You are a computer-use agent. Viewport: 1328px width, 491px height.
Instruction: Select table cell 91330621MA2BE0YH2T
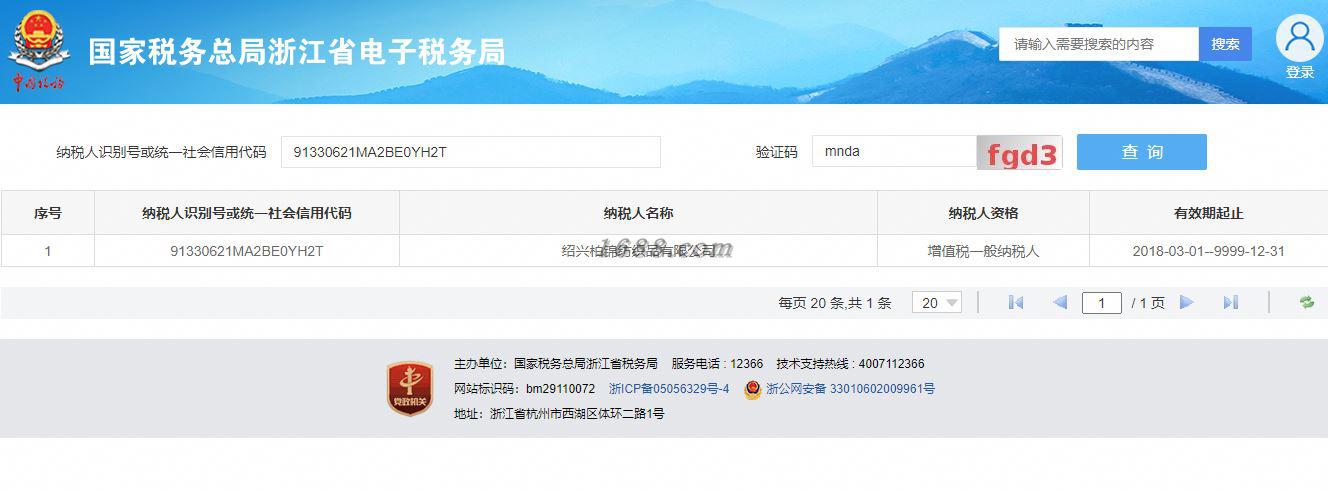247,251
